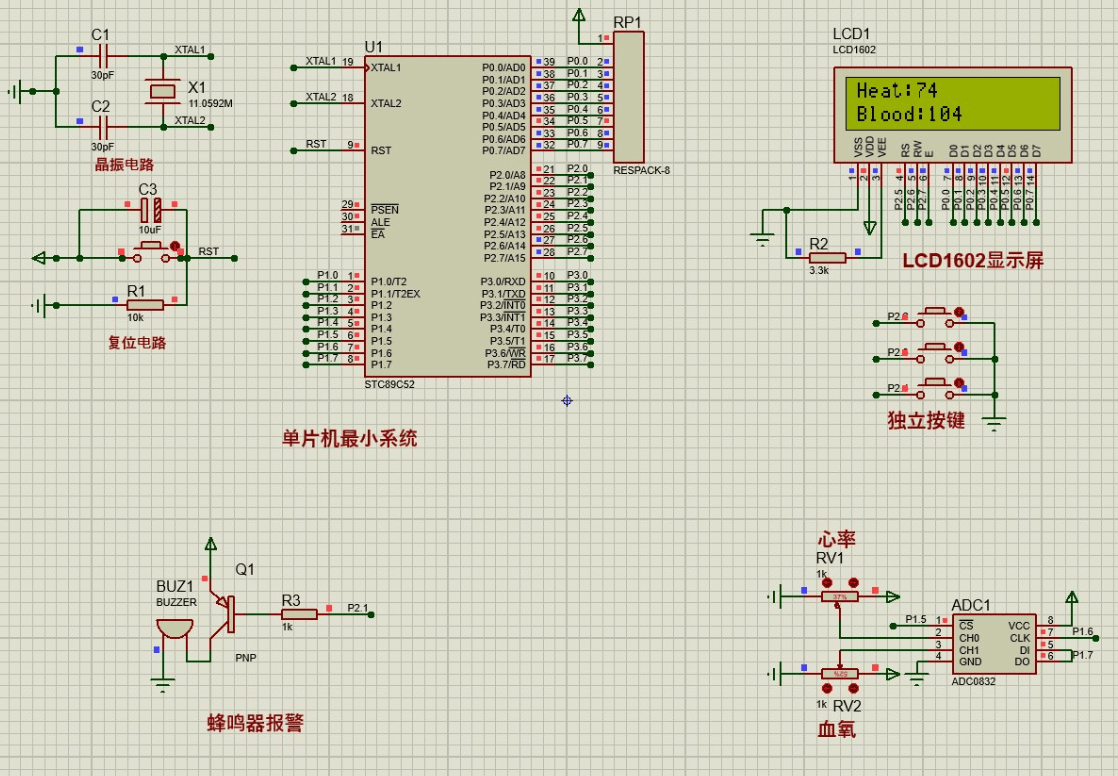Image resolution: width=1118 pixels, height=776 pixels.
Task: Select the C3 10uF electrolytic capacitor
Action: pos(150,210)
